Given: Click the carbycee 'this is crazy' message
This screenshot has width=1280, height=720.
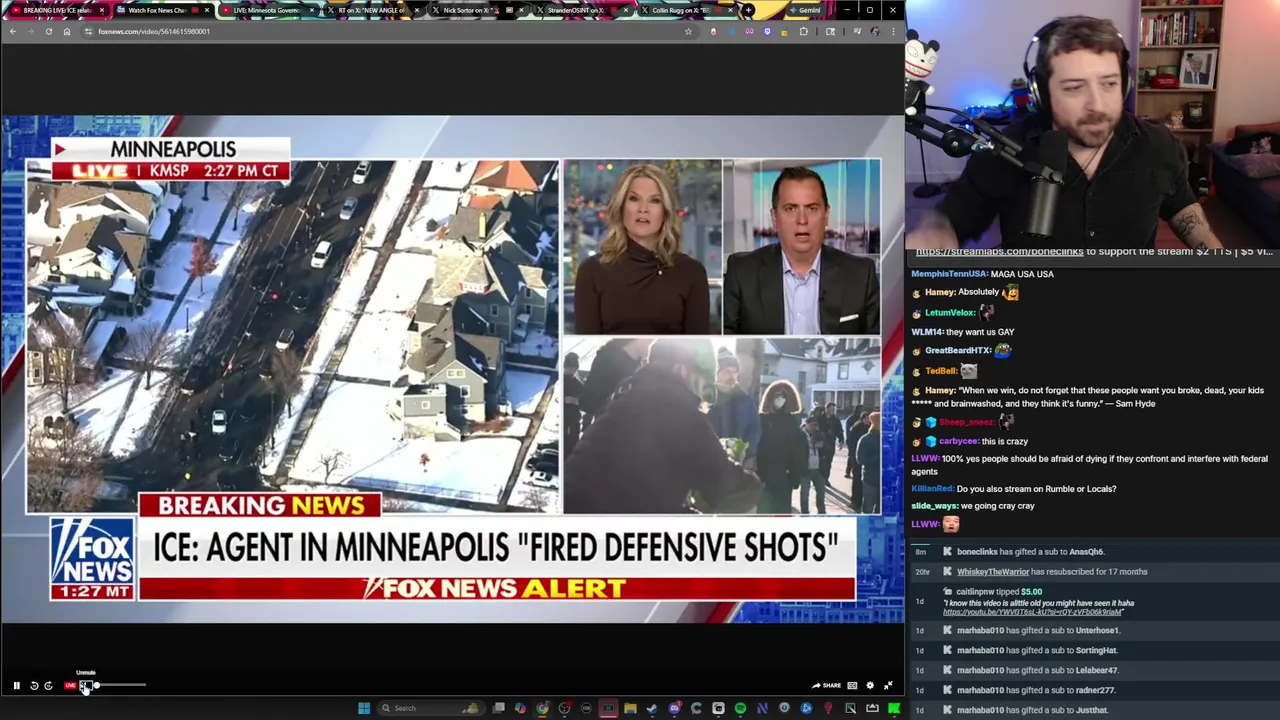Looking at the screenshot, I should [969, 441].
